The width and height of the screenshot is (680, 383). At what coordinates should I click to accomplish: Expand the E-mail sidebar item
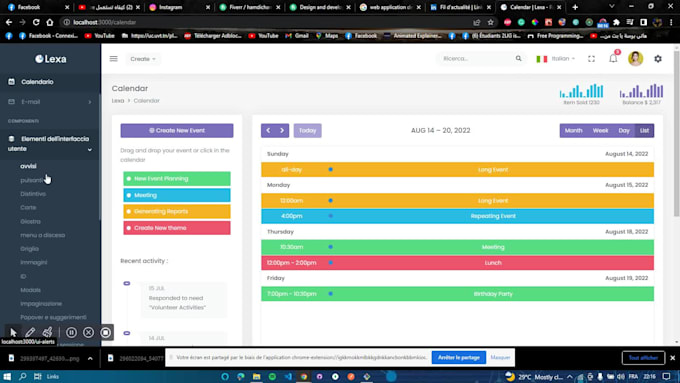tap(50, 102)
